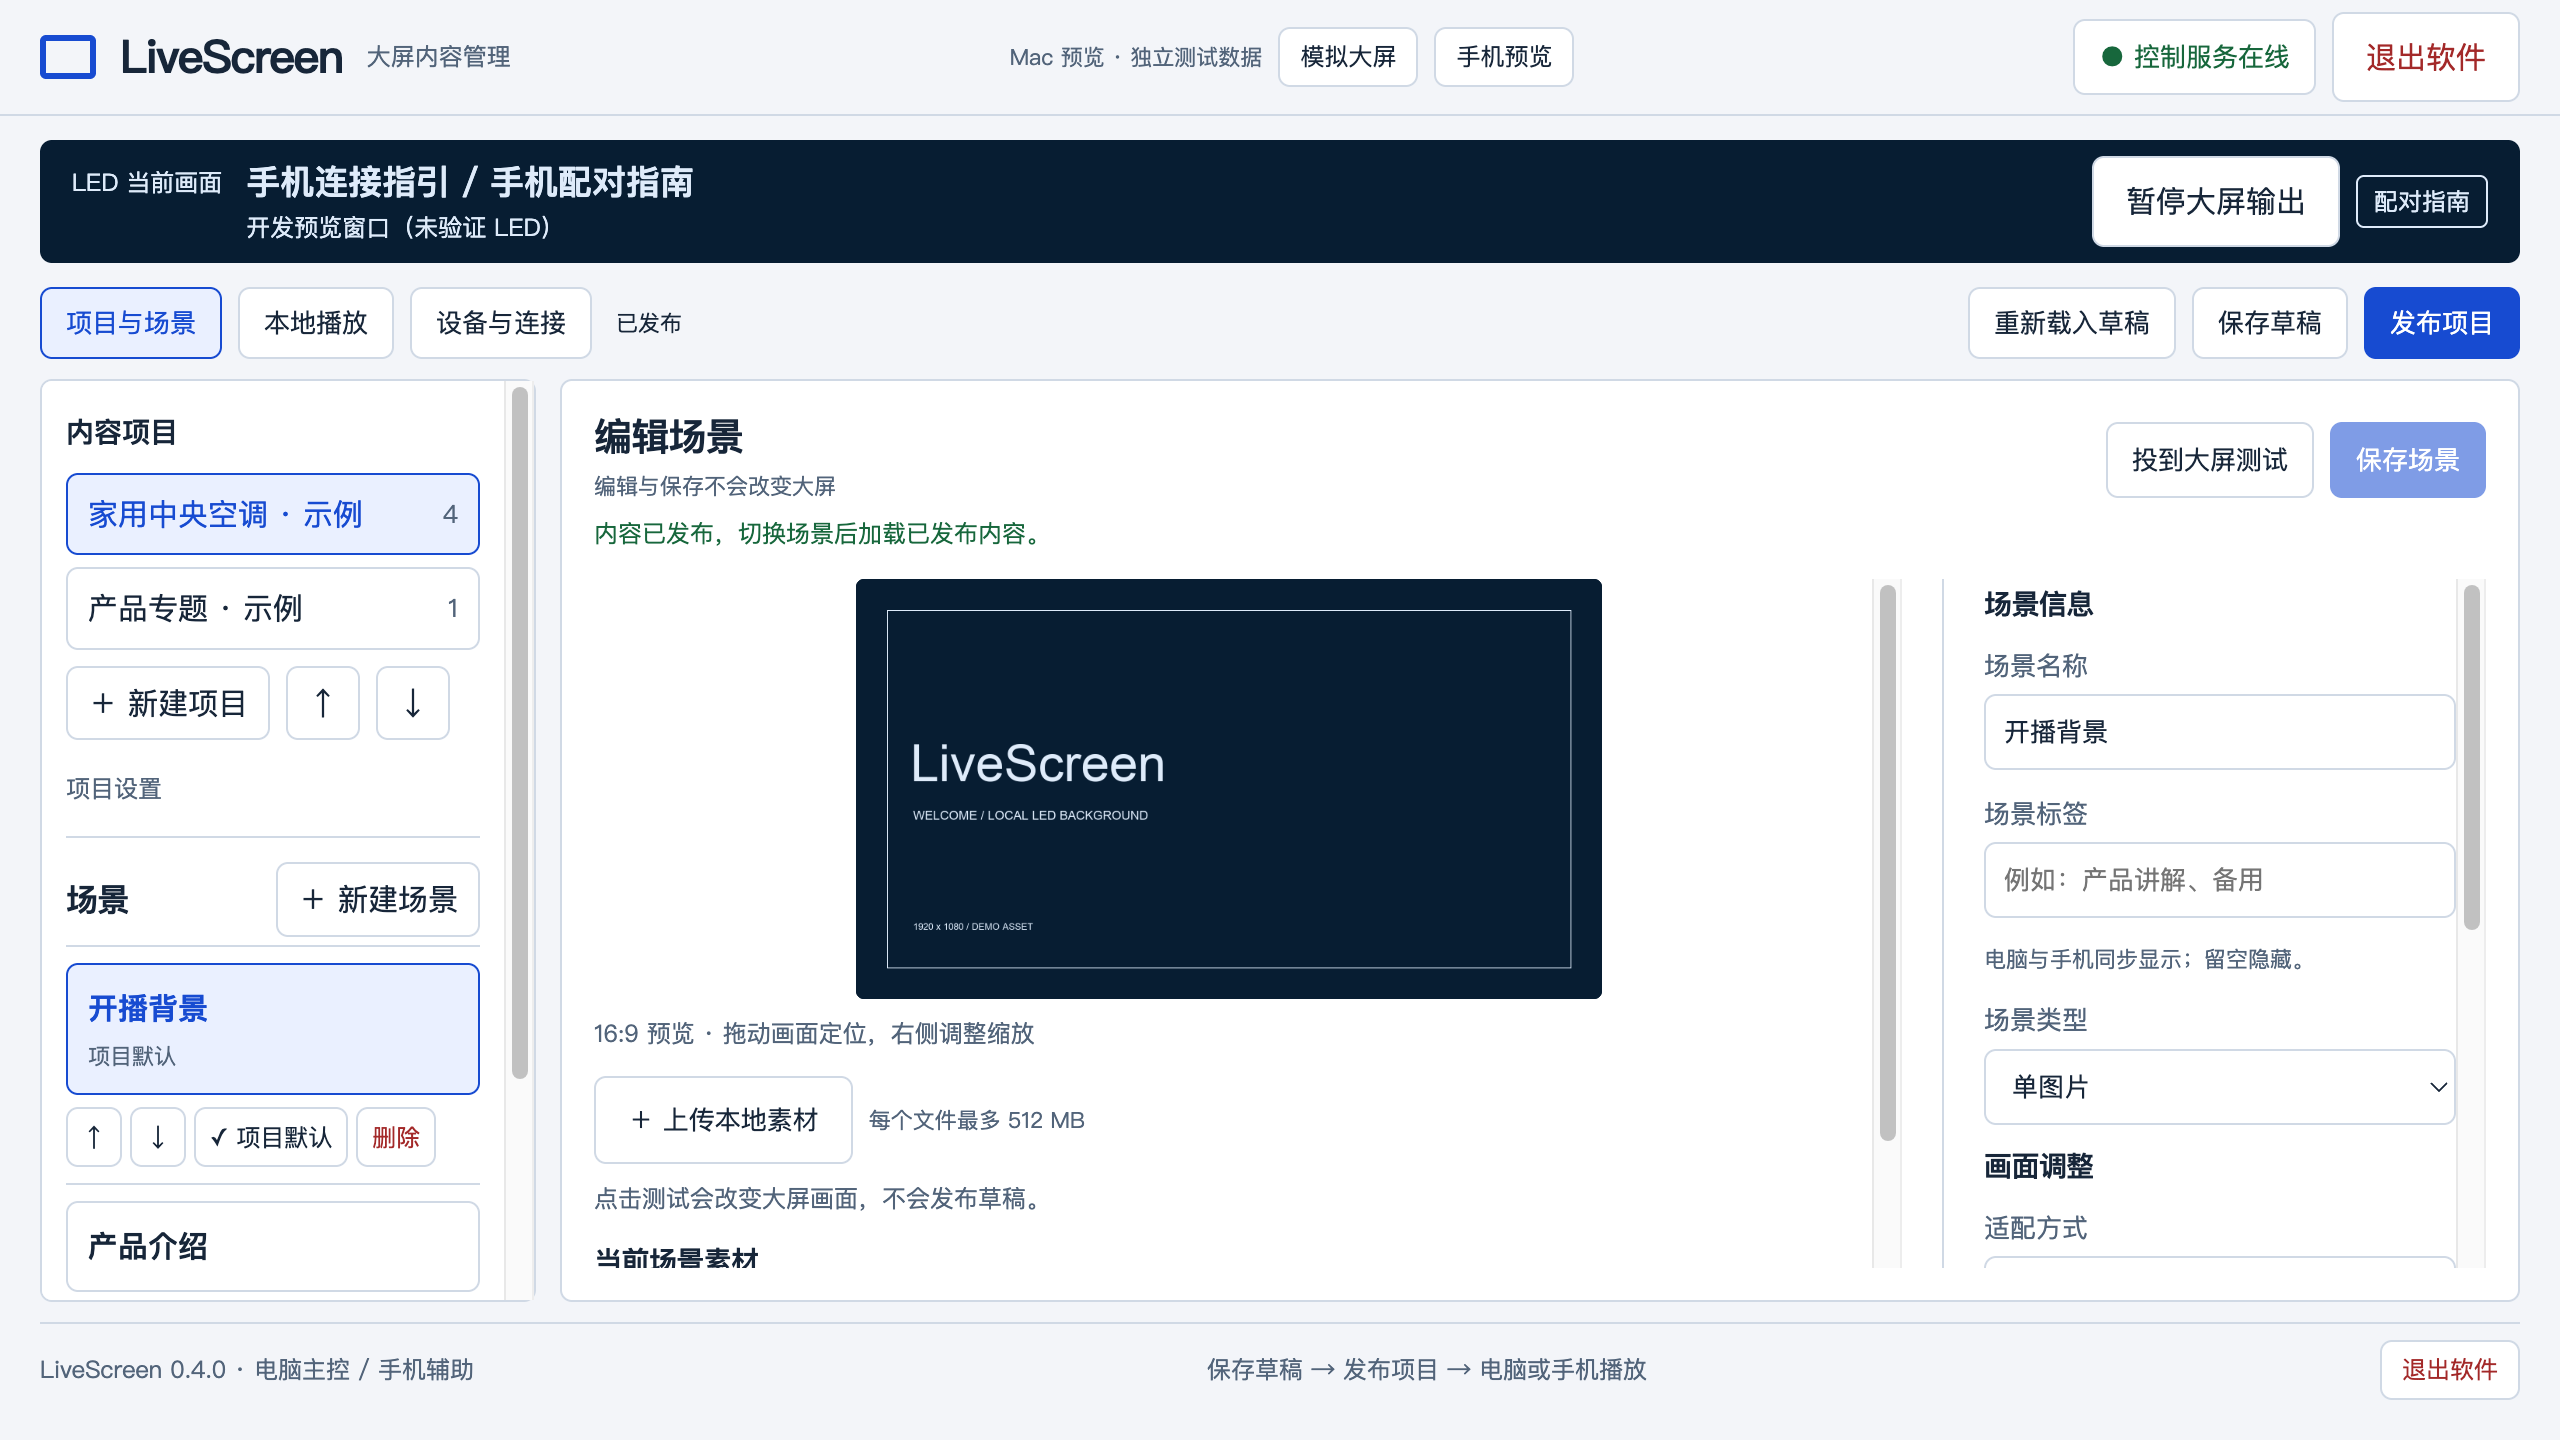Publish with 发布项目 button

point(2442,323)
